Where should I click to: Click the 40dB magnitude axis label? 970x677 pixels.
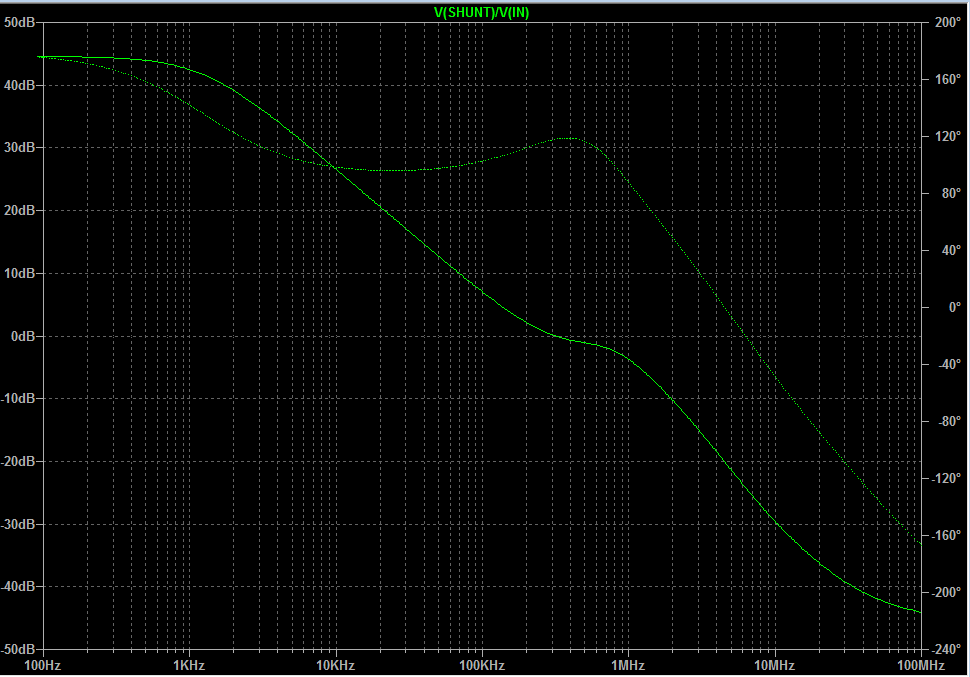(19, 85)
